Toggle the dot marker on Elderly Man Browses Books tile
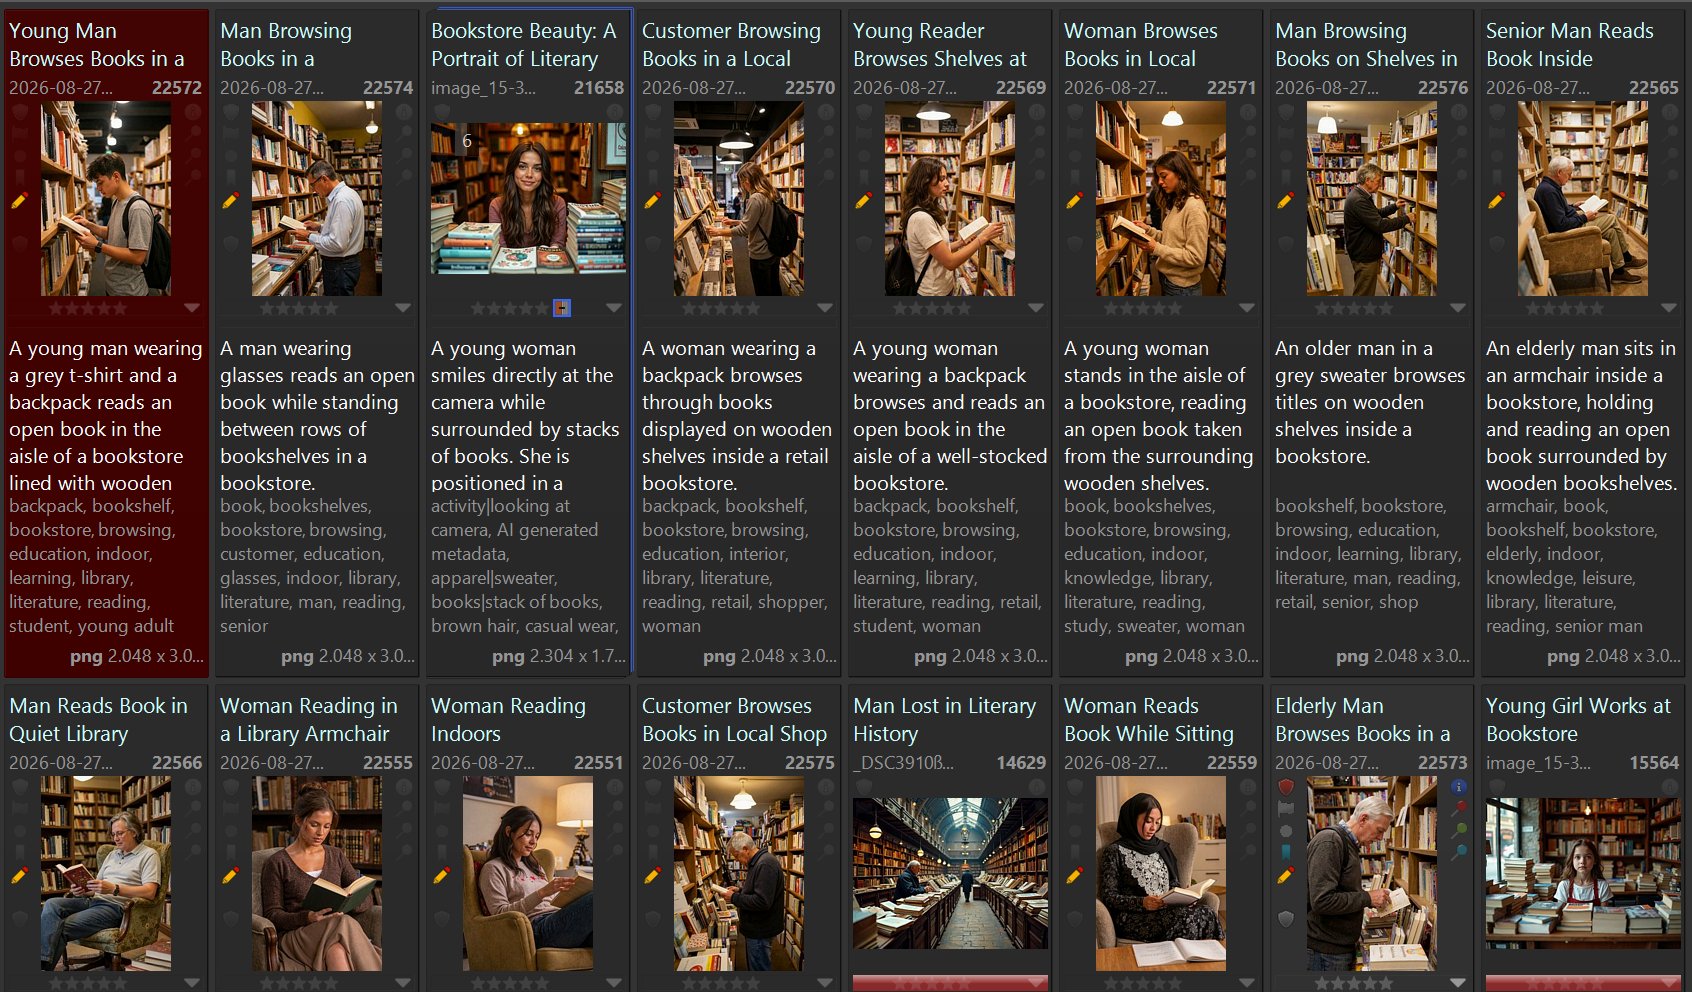 pyautogui.click(x=1286, y=831)
